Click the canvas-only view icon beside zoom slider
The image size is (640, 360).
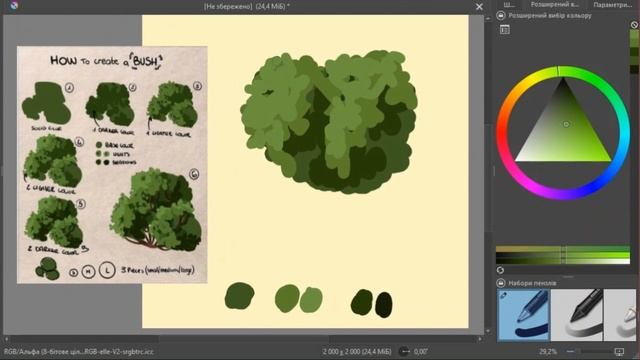point(619,351)
